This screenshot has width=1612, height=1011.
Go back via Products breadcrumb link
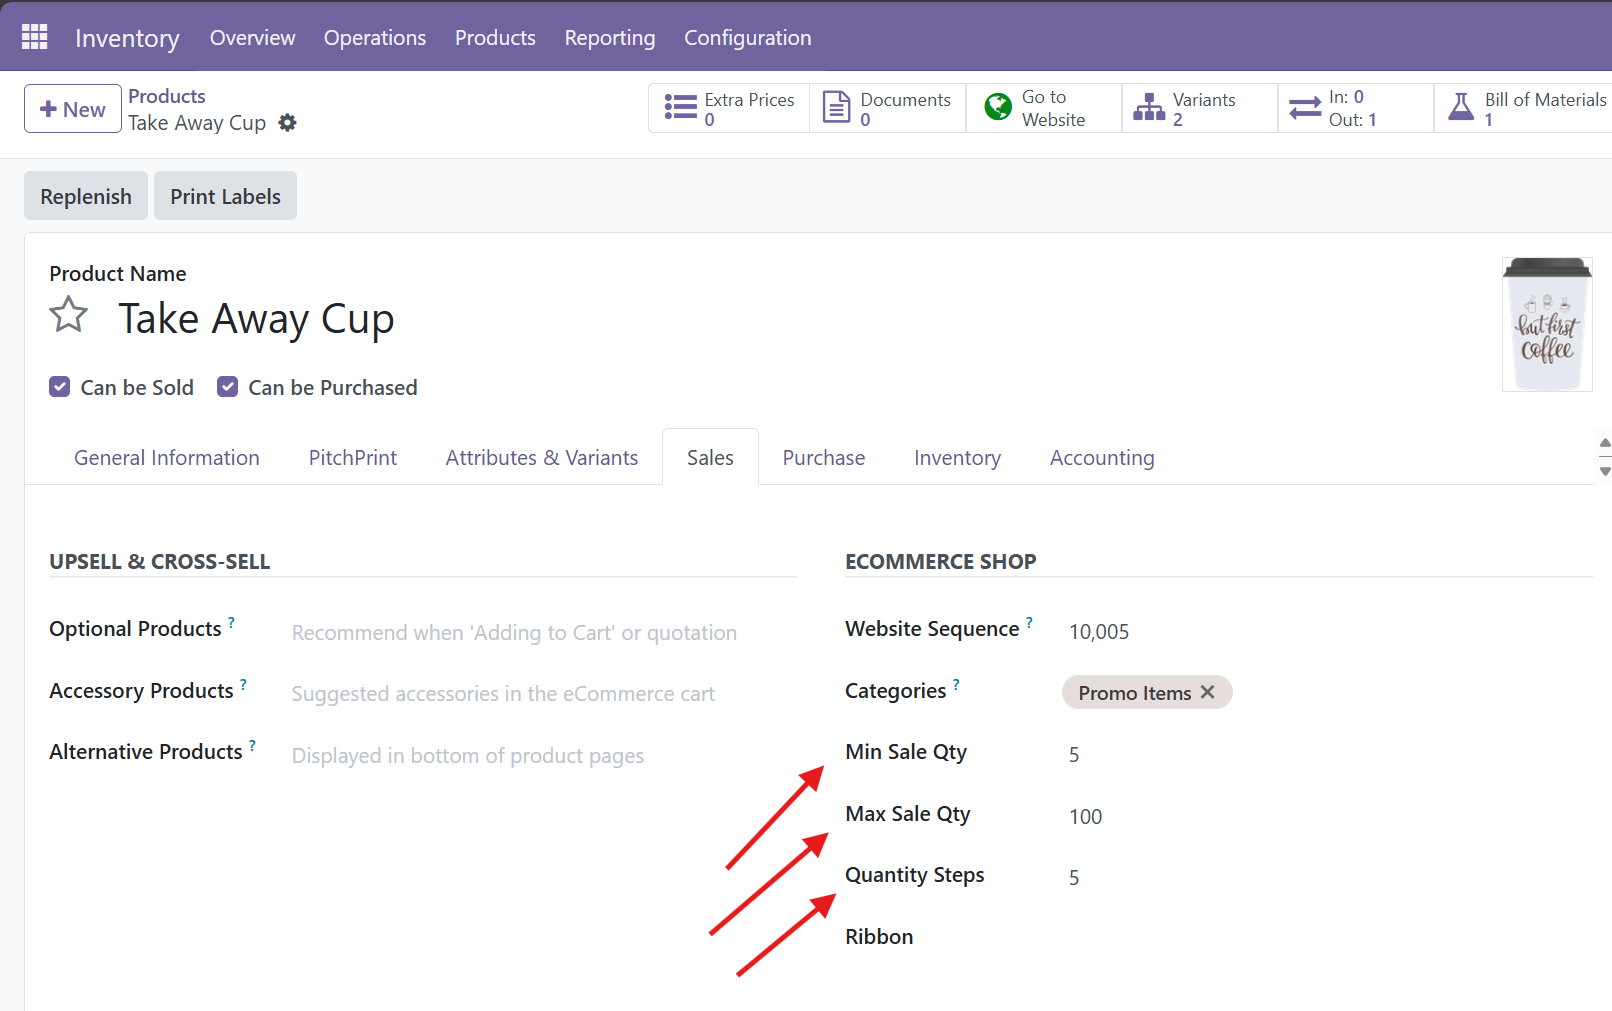[x=167, y=96]
